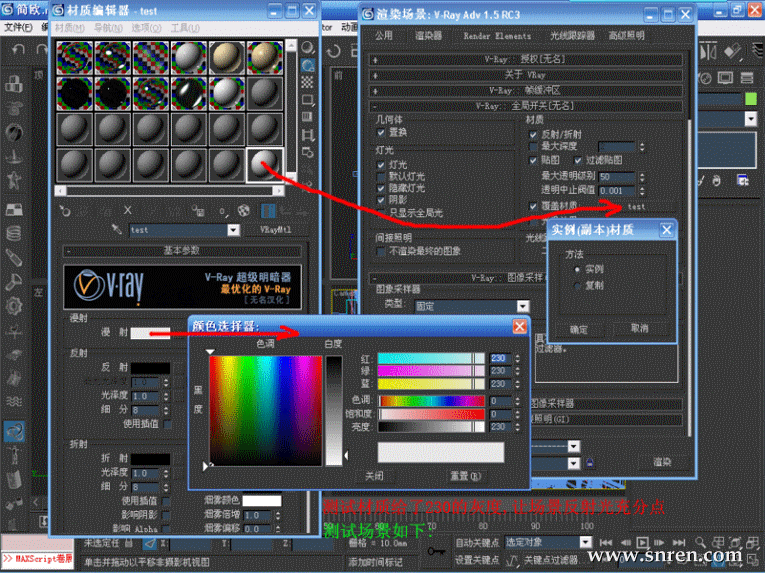
Task: Click the Material Effects Channel 0 icon
Action: click(x=223, y=211)
